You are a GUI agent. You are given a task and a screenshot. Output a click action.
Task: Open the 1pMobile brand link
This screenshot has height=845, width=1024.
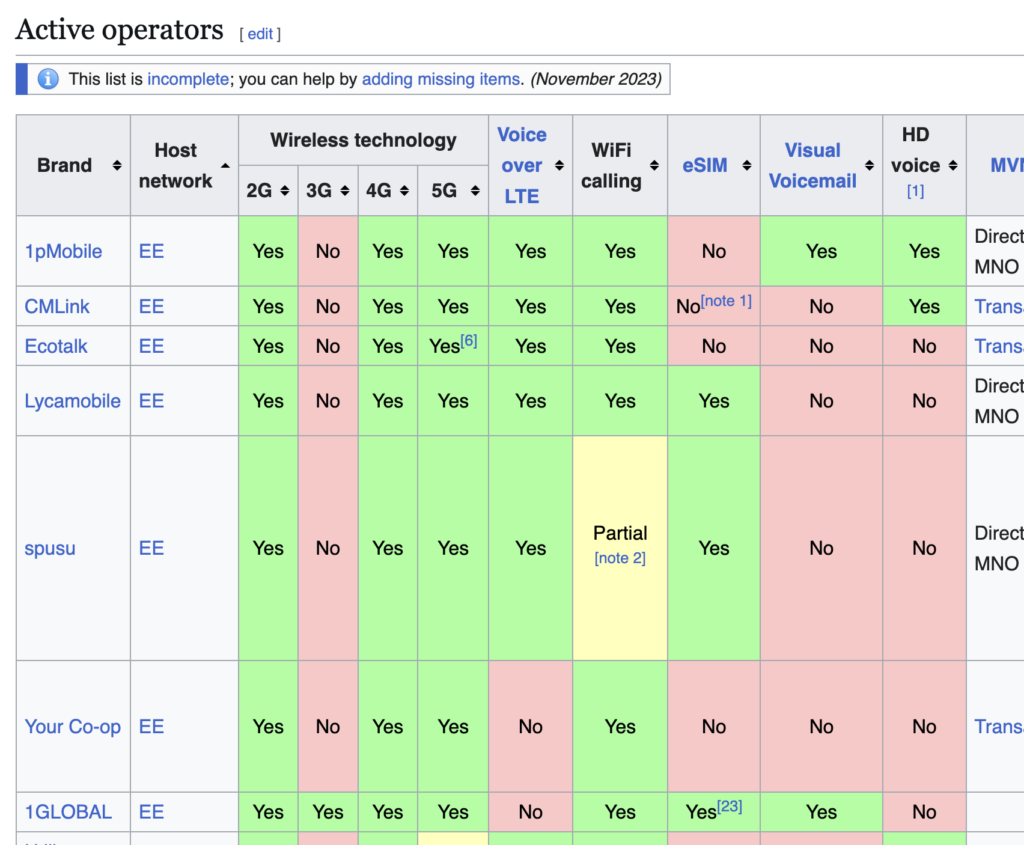coord(63,251)
